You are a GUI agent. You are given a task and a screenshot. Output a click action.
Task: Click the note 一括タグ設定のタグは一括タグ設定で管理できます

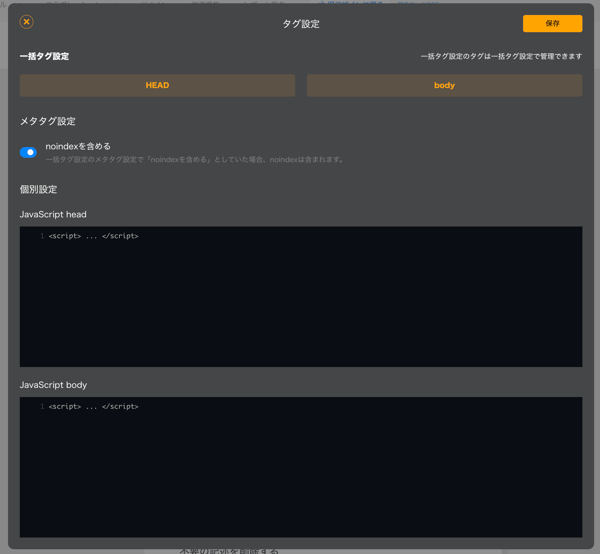tap(501, 57)
